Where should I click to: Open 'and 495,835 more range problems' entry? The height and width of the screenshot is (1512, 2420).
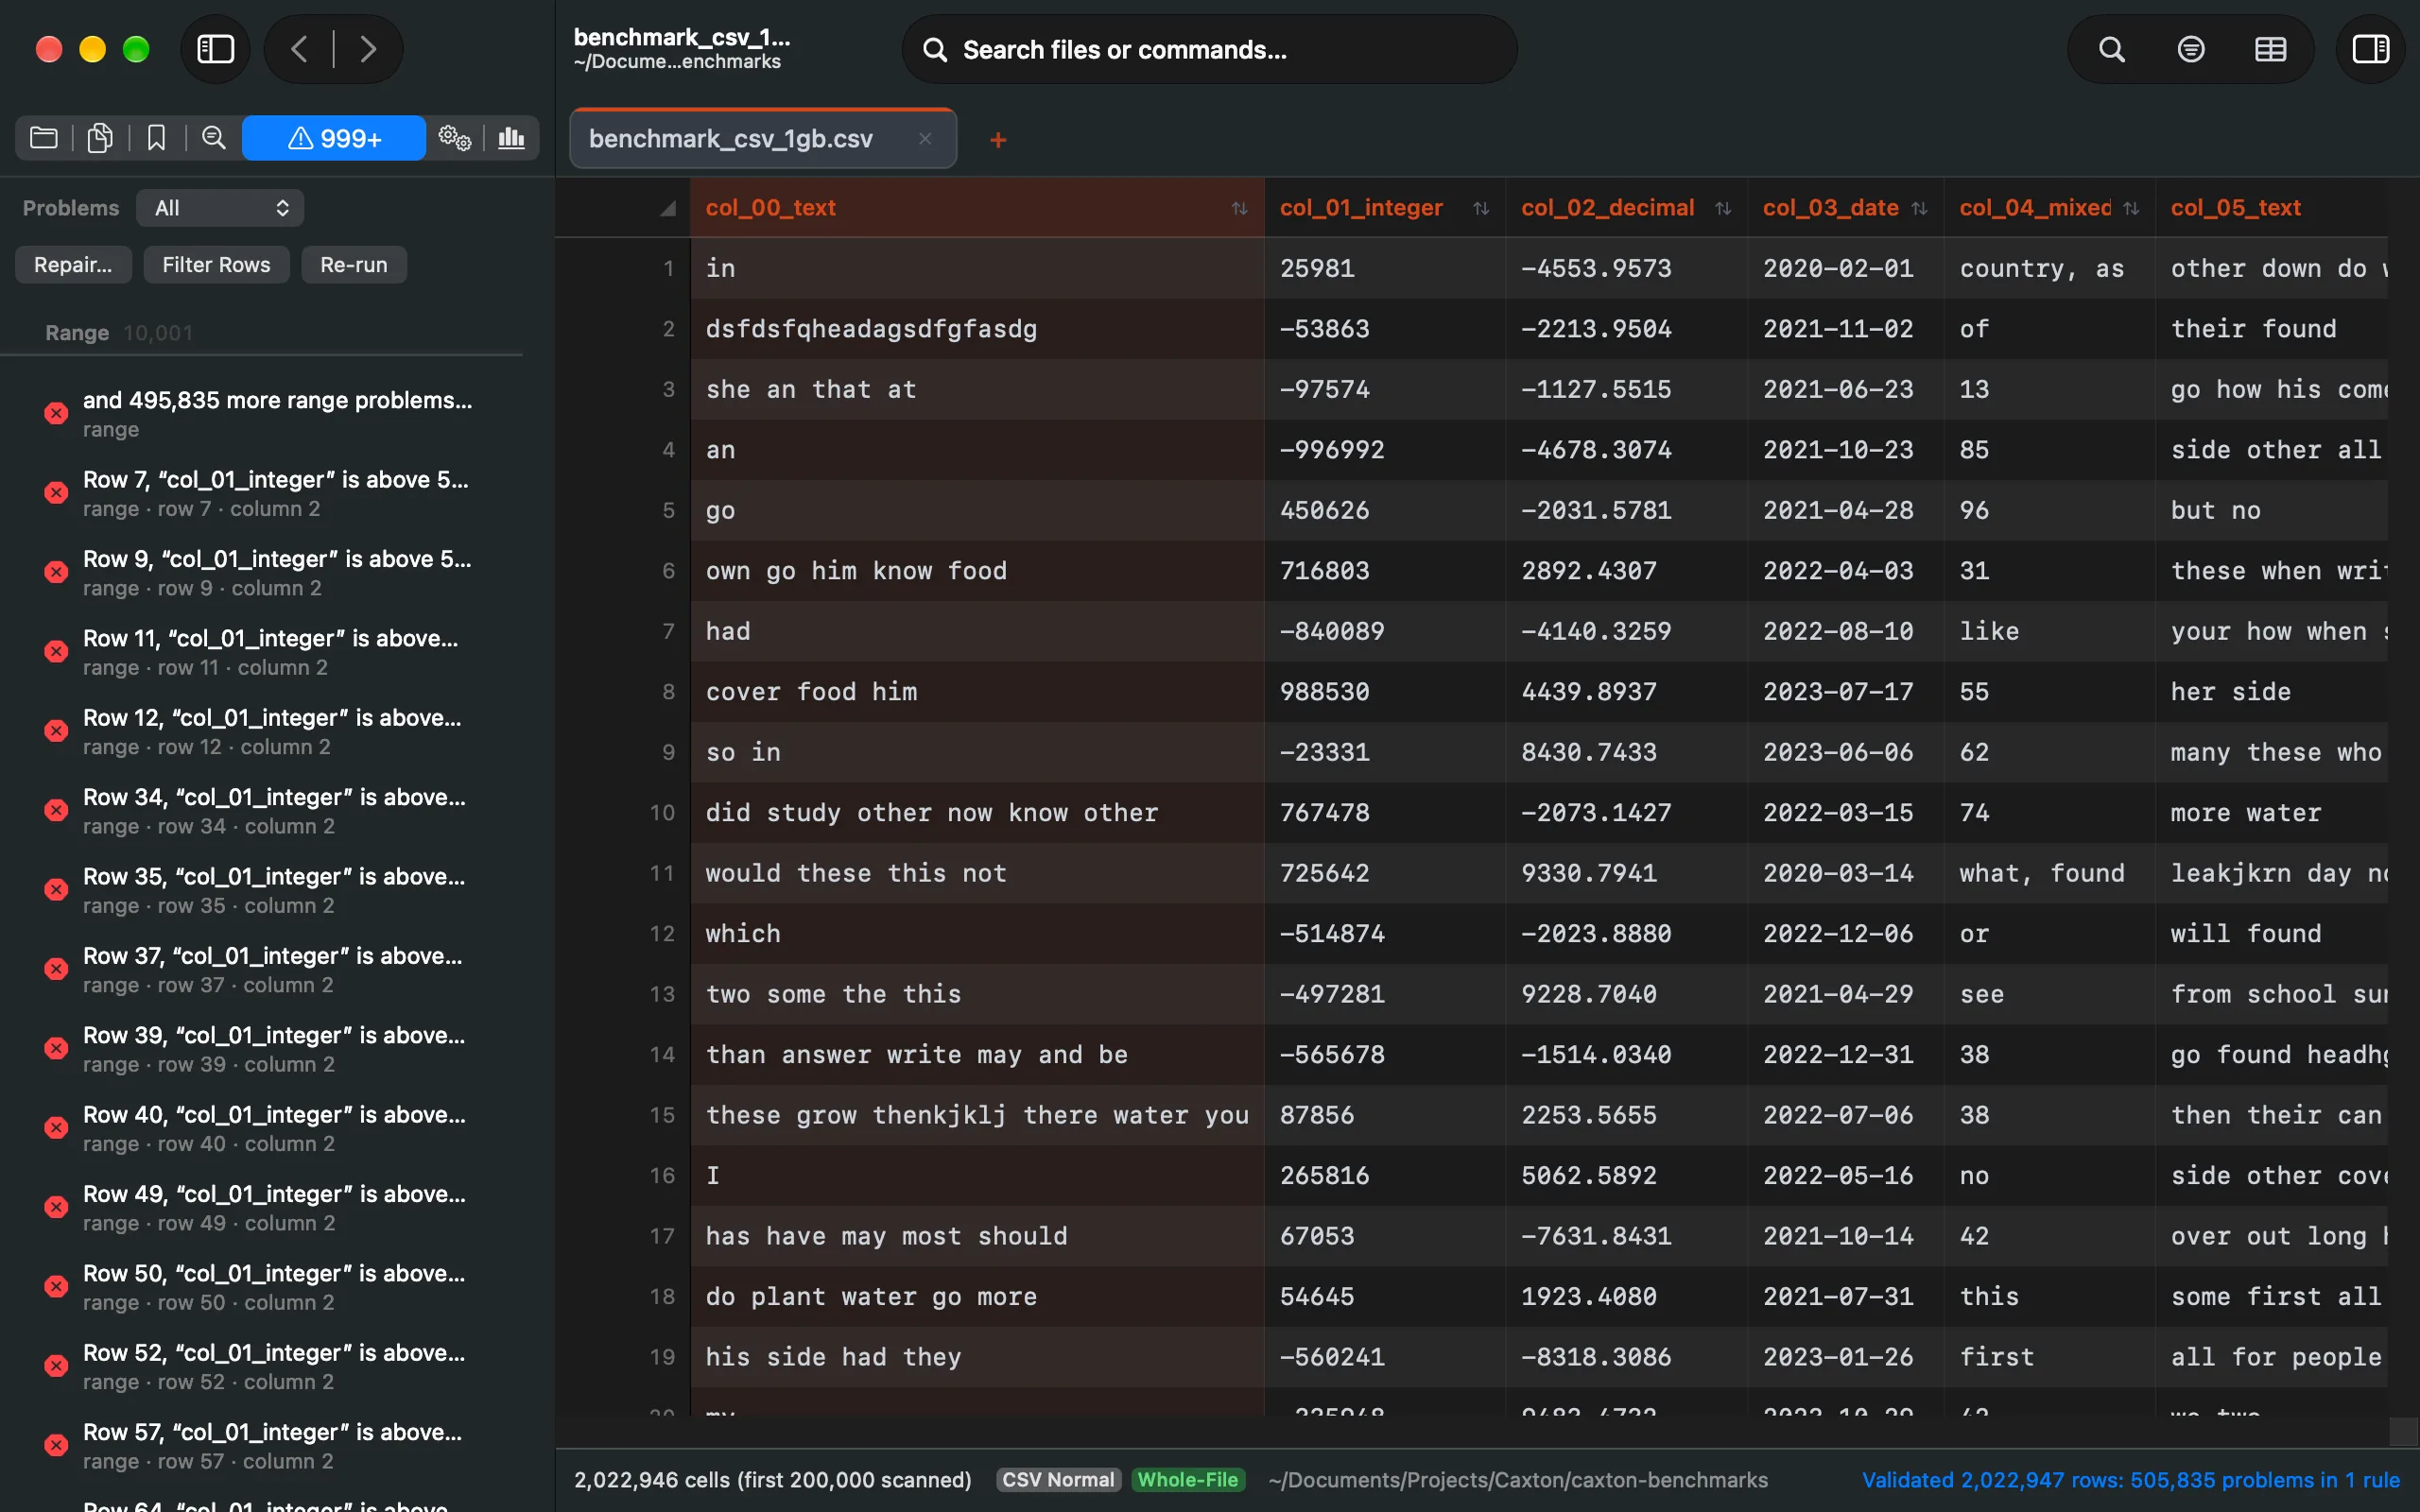coord(262,414)
